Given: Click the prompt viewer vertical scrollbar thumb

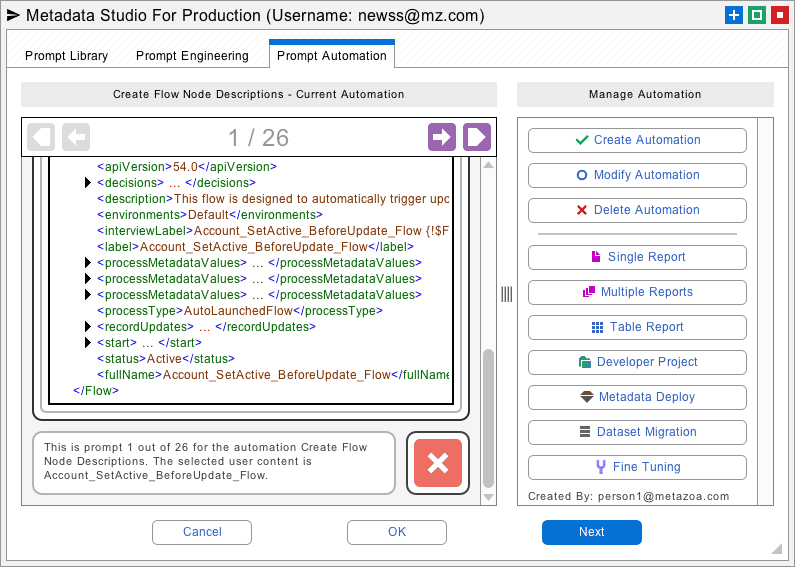Looking at the screenshot, I should [x=488, y=418].
